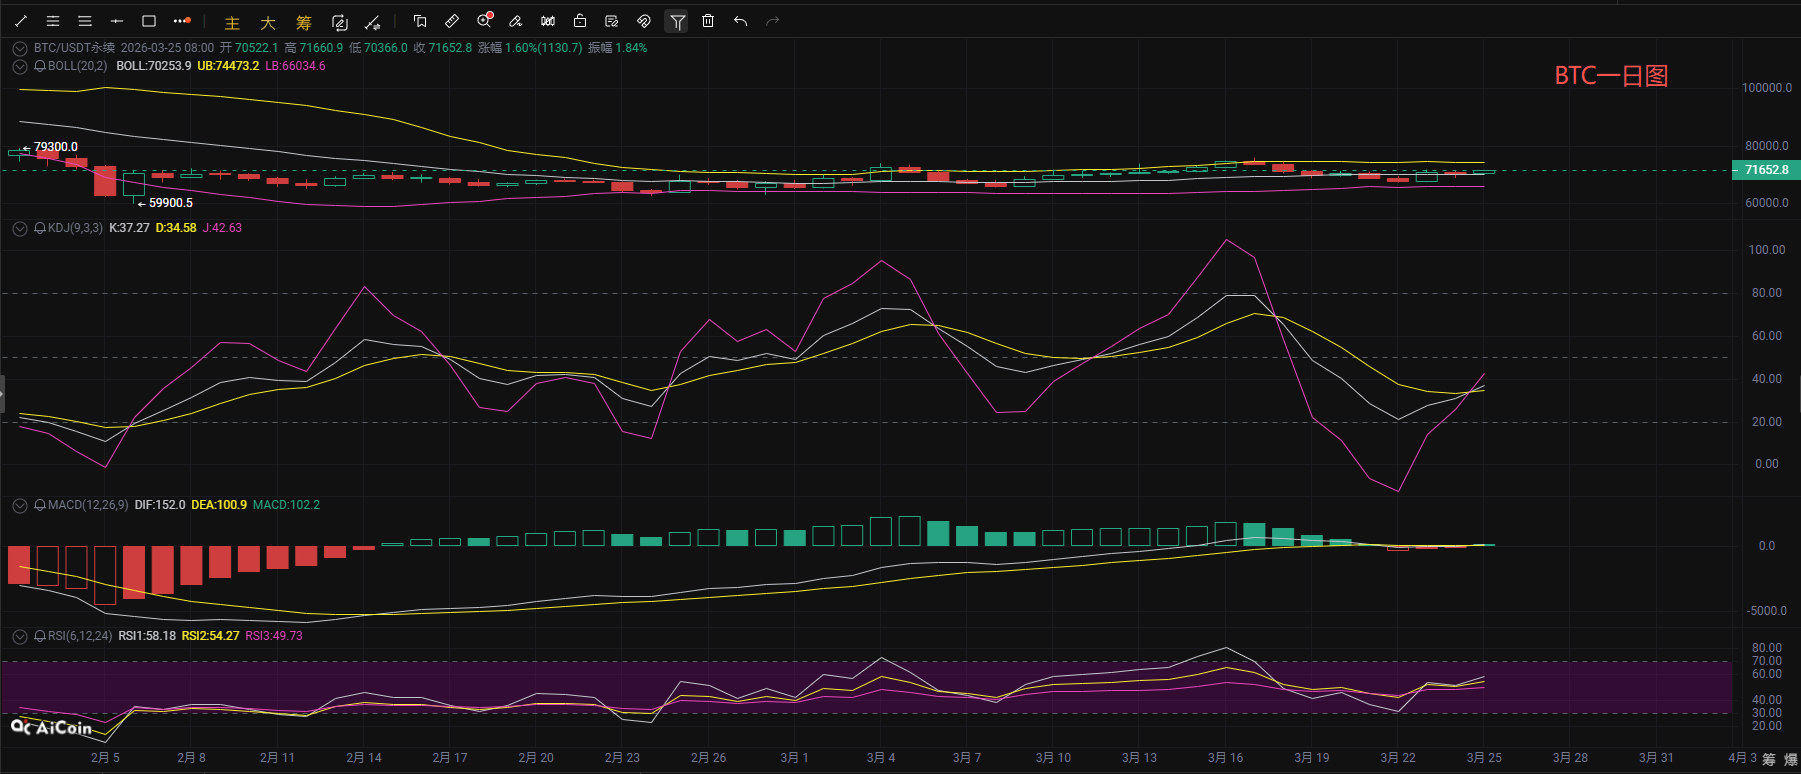This screenshot has width=1801, height=774.
Task: Toggle the MACD indicator alert bell
Action: point(40,505)
